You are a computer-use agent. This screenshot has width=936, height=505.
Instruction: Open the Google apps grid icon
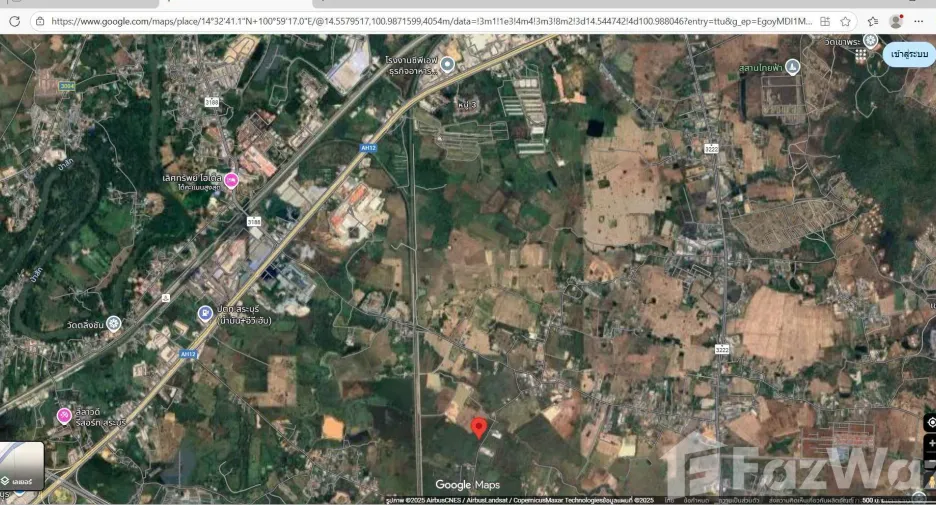pyautogui.click(x=861, y=56)
